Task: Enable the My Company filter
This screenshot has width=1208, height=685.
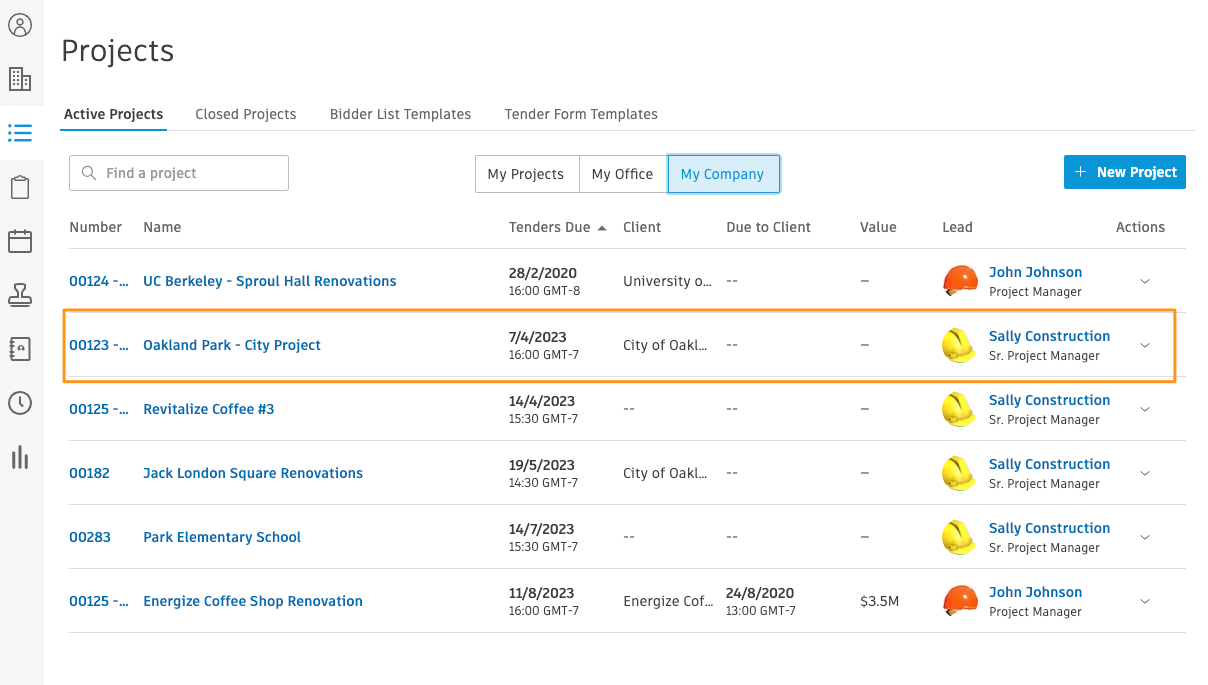Action: pos(723,173)
